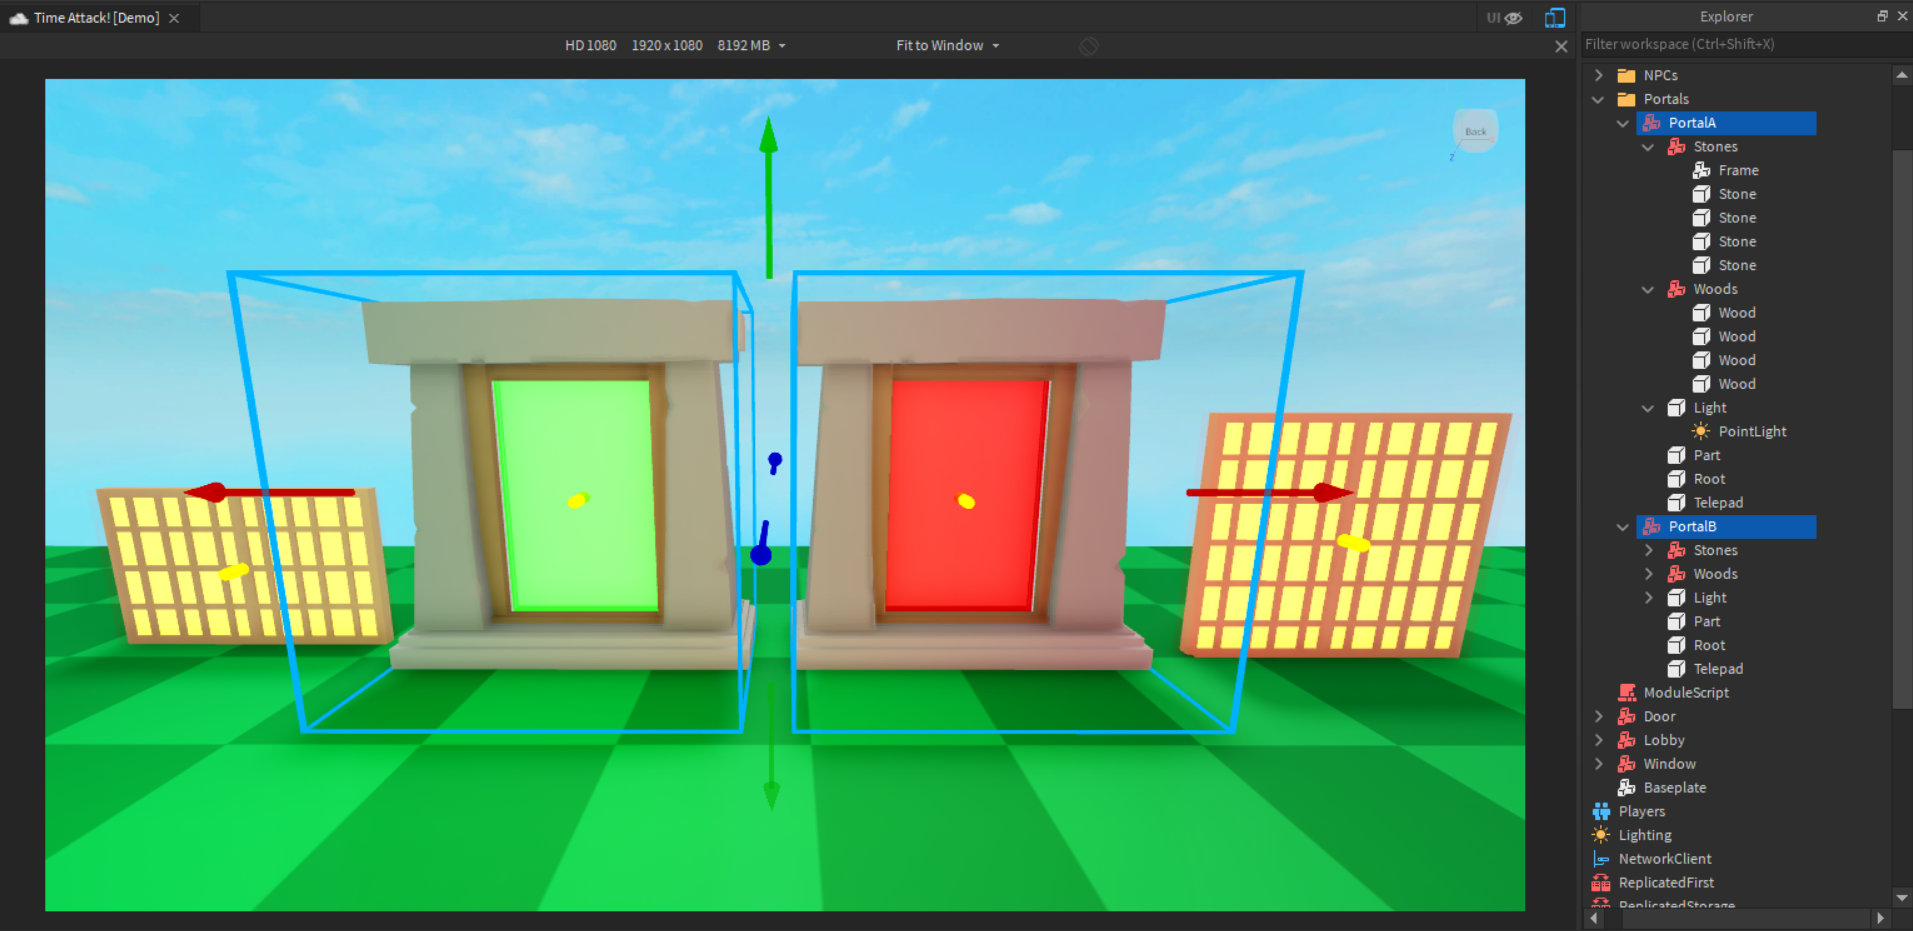This screenshot has width=1913, height=931.
Task: Click the Frame union icon
Action: [1701, 170]
